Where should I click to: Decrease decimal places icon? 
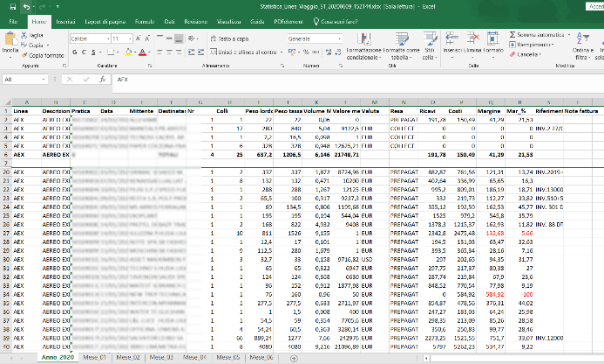tap(338, 52)
